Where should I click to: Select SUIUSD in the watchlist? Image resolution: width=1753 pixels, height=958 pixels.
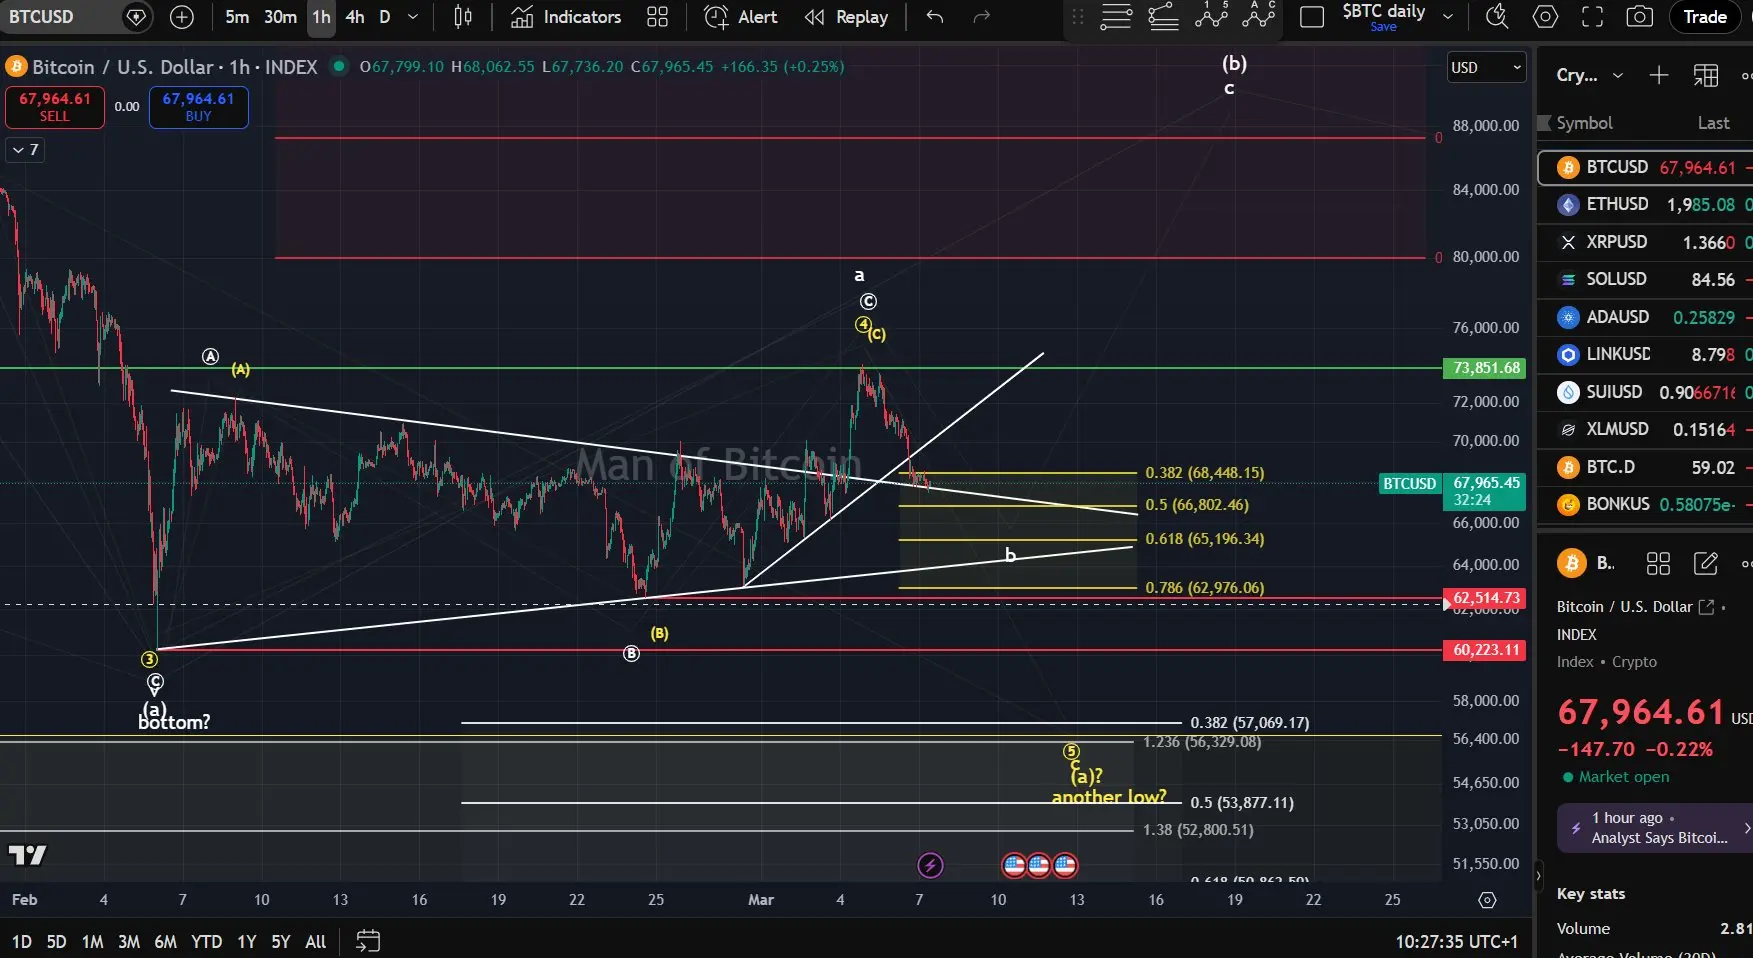coord(1645,392)
